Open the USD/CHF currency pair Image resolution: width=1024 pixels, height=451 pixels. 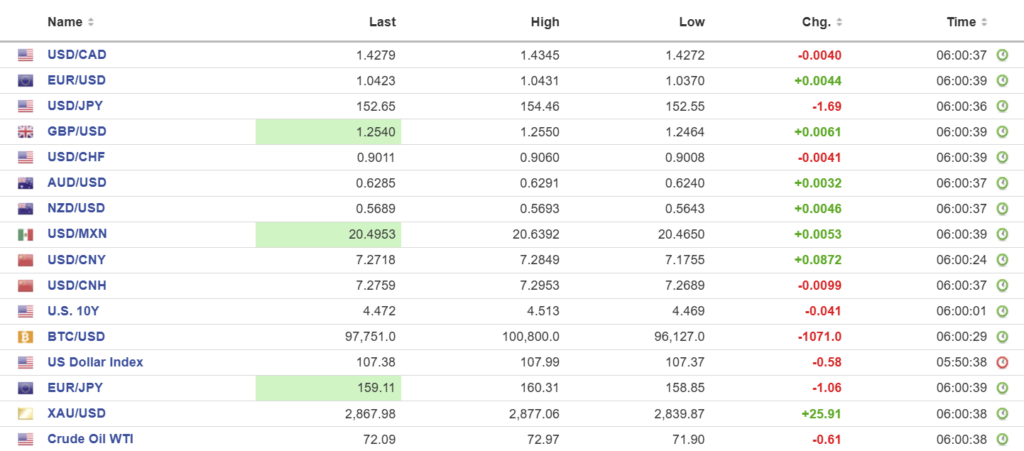pyautogui.click(x=76, y=157)
